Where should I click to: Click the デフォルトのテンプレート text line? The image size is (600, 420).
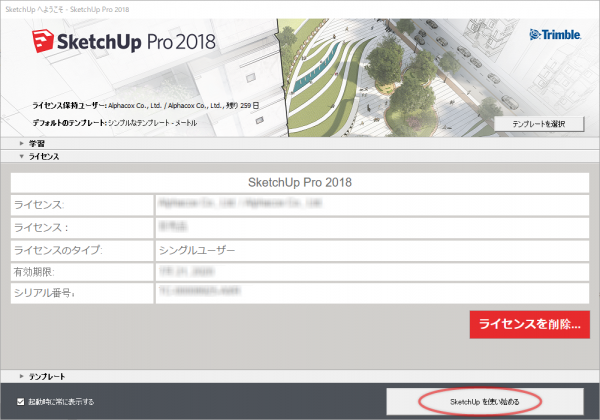click(x=114, y=123)
